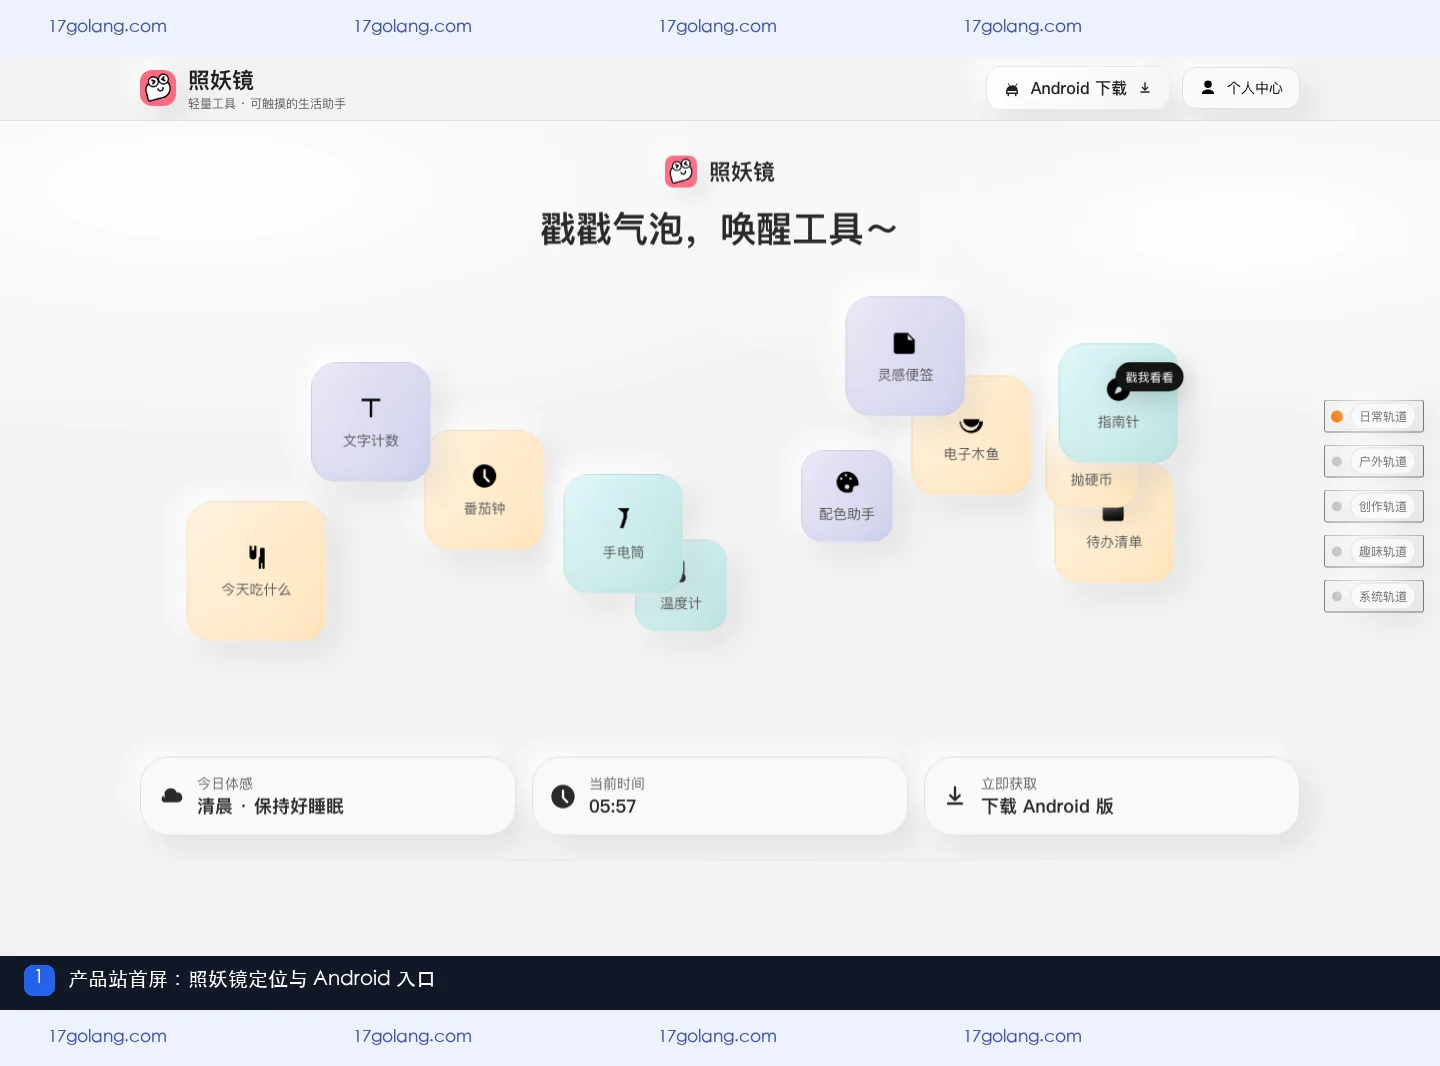The height and width of the screenshot is (1066, 1440).
Task: Open the 文字计数 tool bubble
Action: (371, 422)
